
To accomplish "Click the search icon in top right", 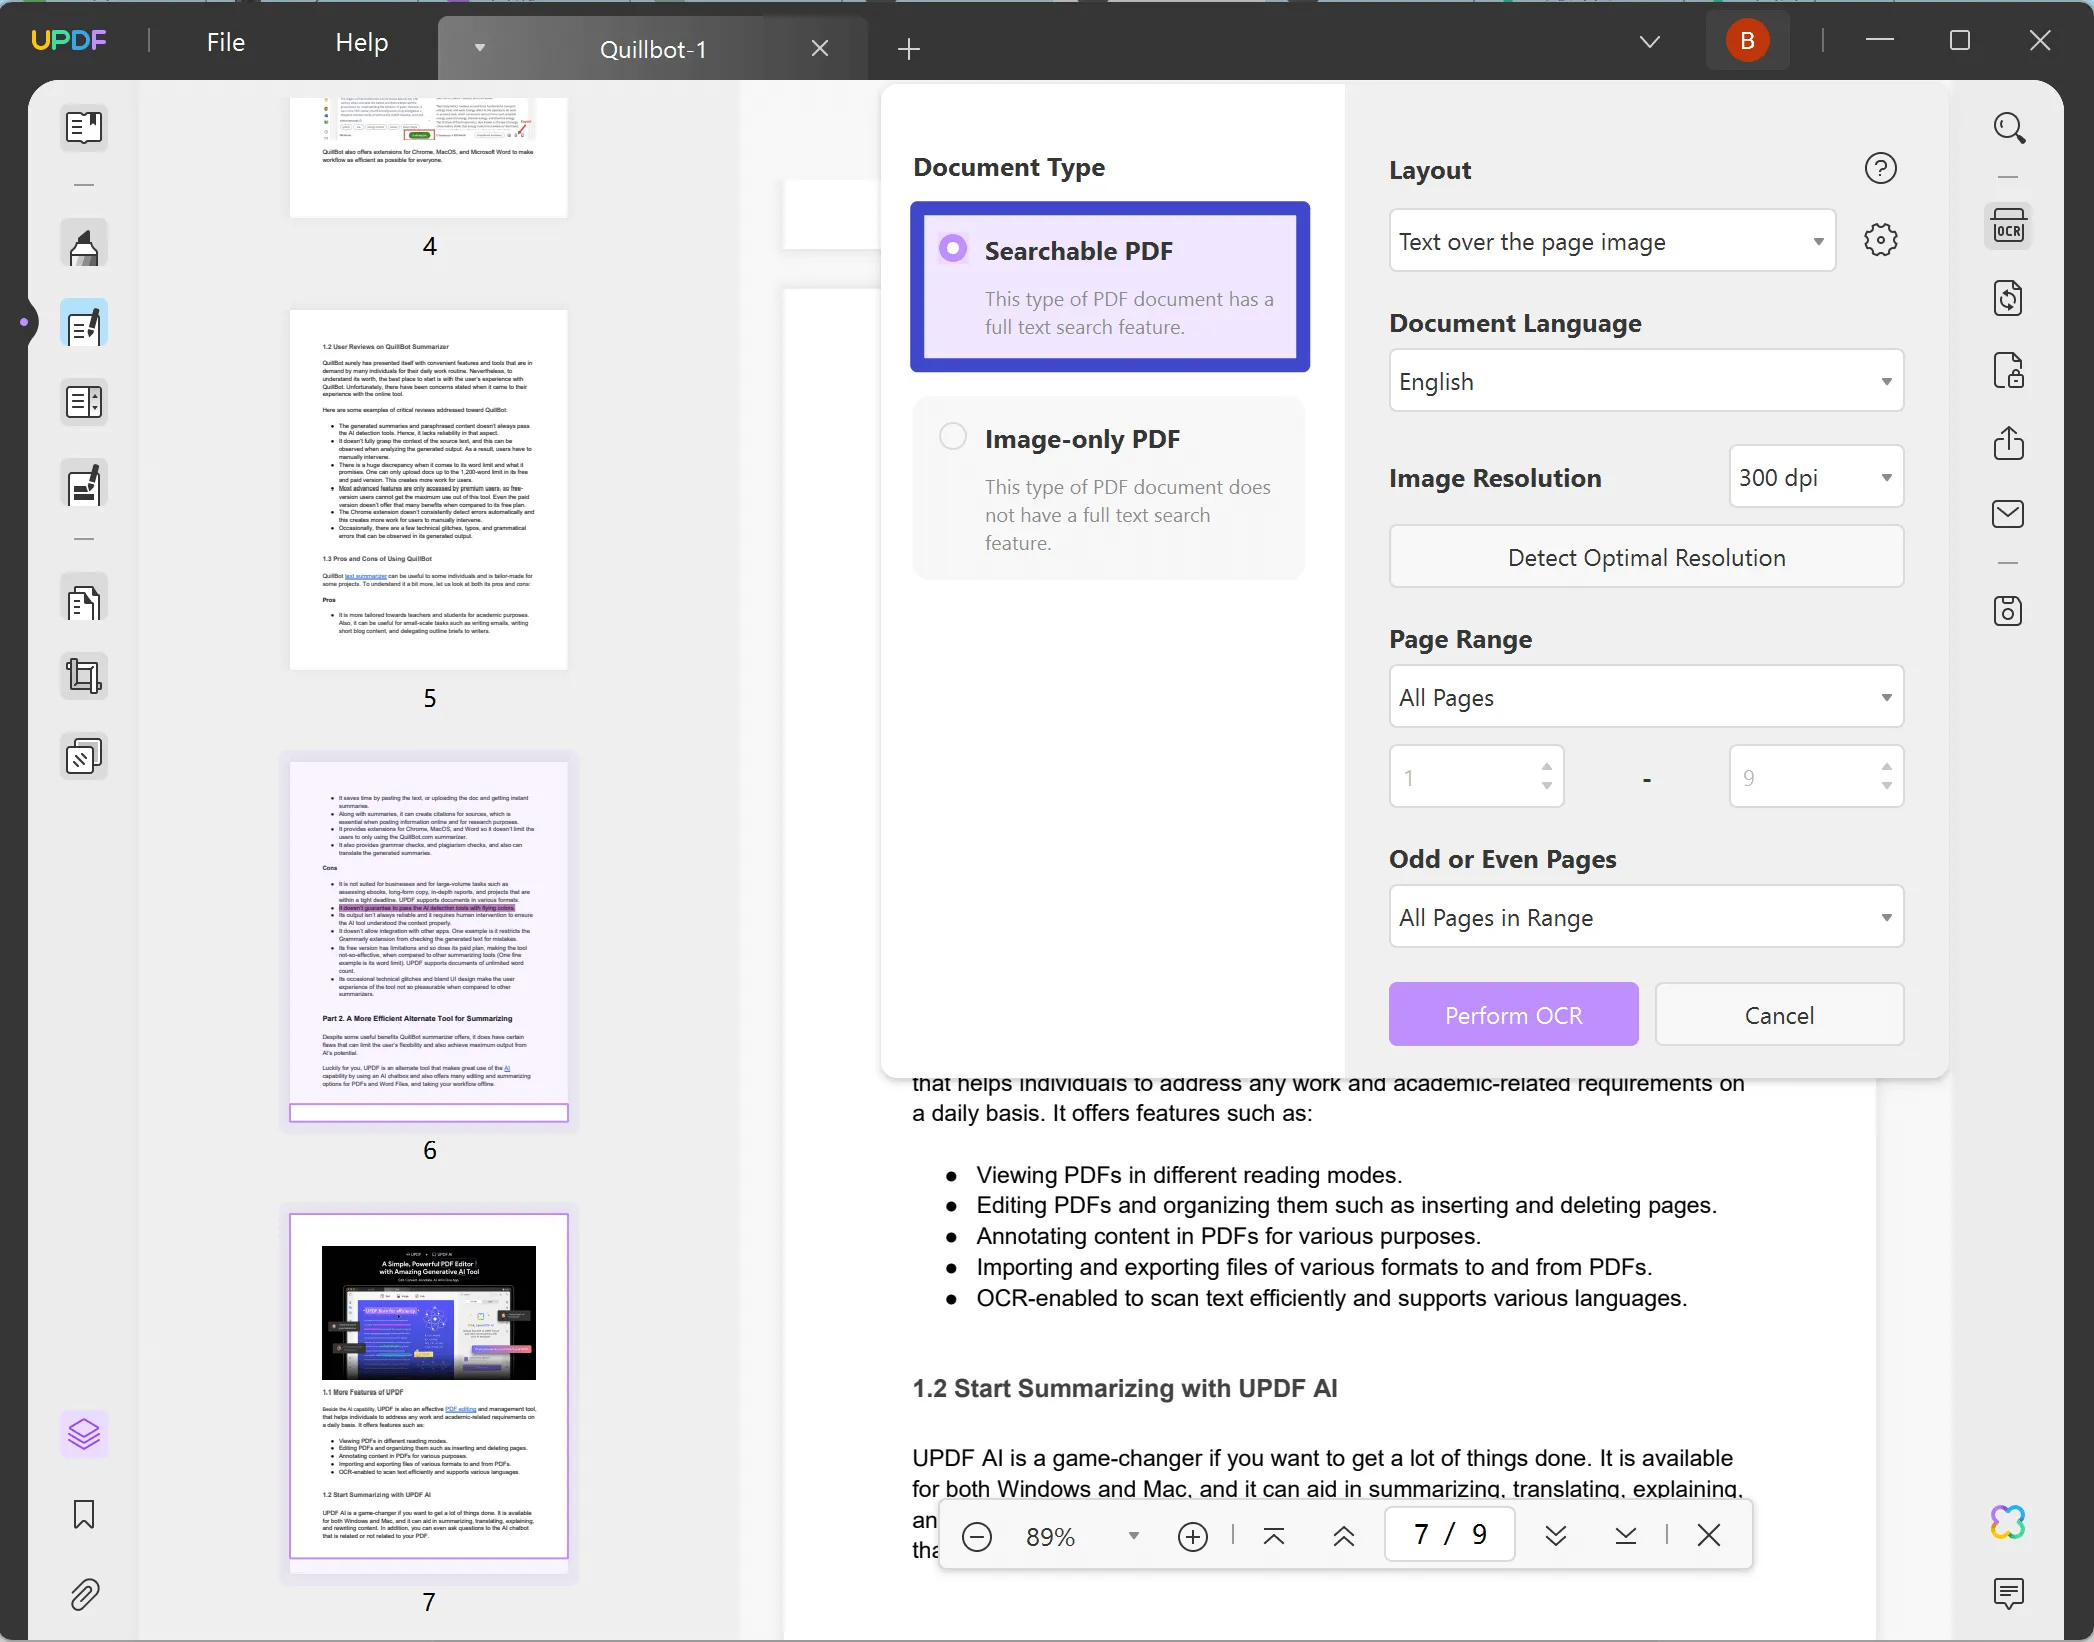I will [x=2011, y=127].
